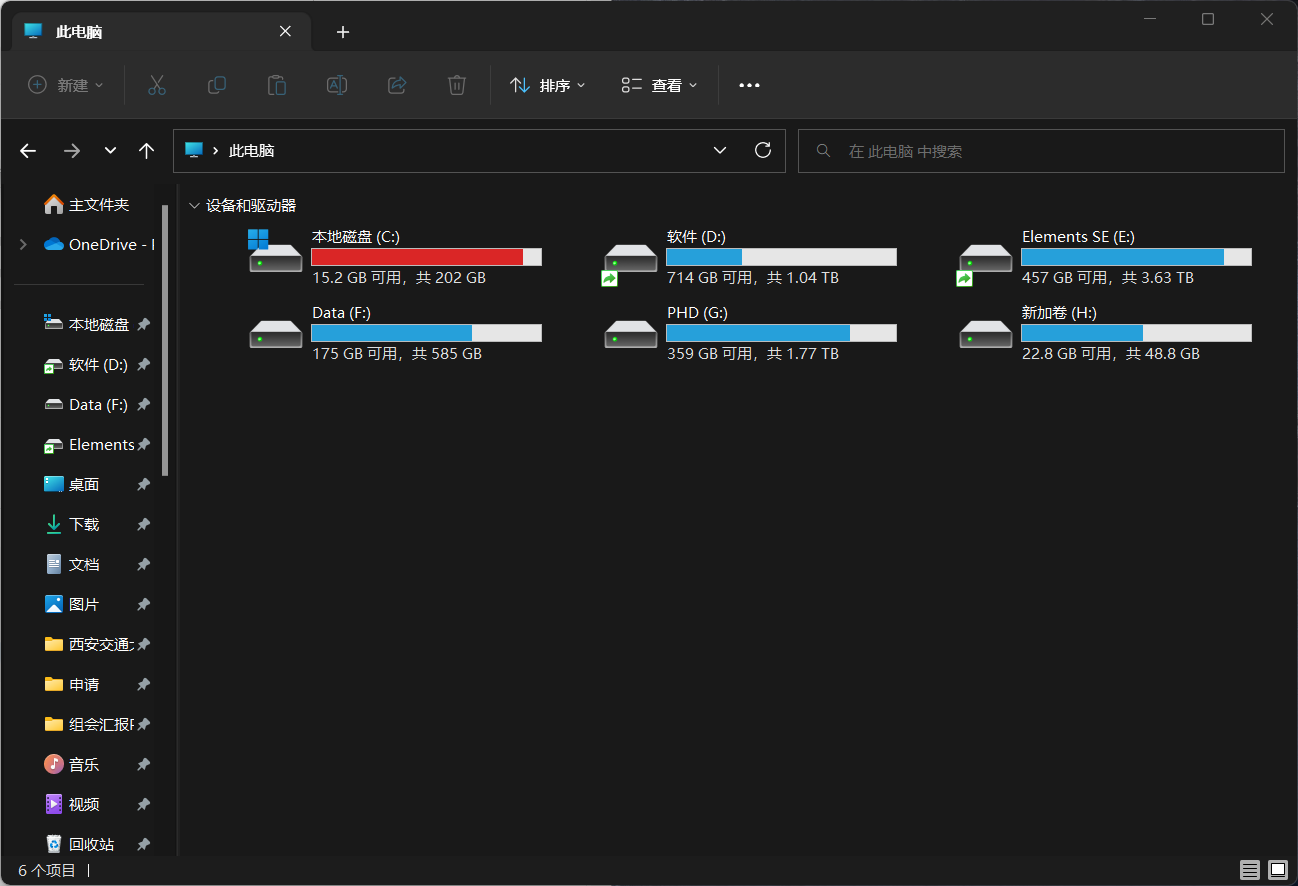Screen dimensions: 1298x886
Task: Click chevron before 此电脑 in address bar
Action: [216, 151]
